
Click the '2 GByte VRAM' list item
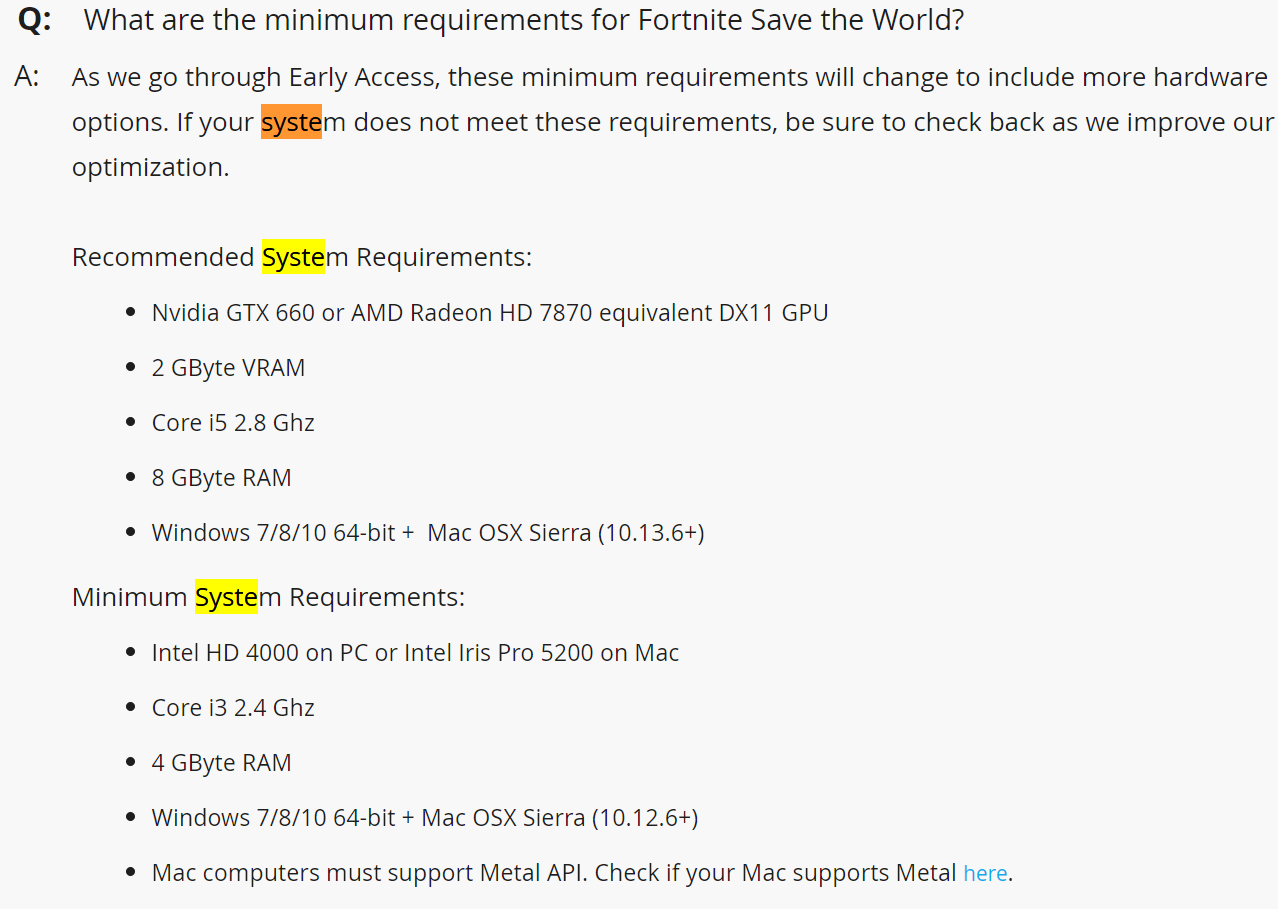point(228,367)
